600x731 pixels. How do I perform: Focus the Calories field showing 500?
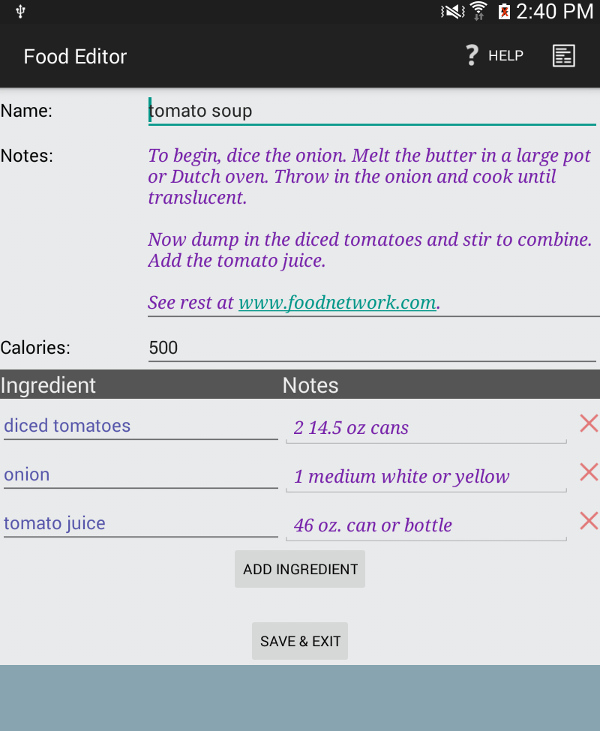(x=372, y=348)
